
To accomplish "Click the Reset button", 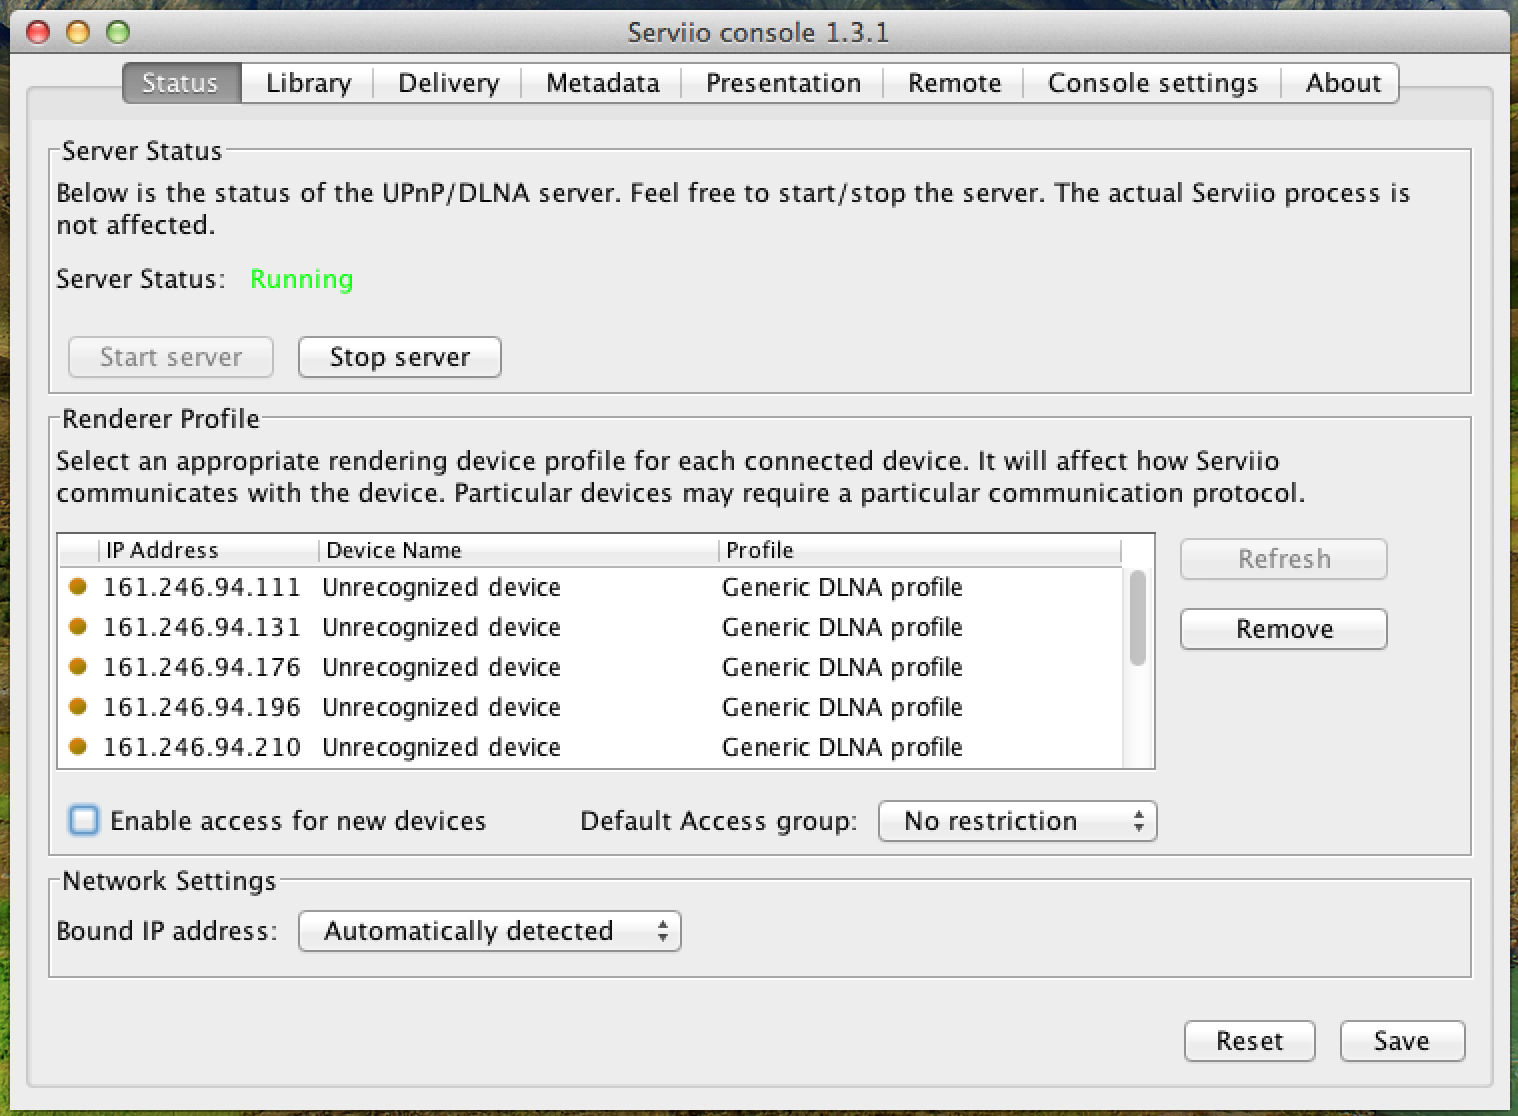I will coord(1249,1041).
